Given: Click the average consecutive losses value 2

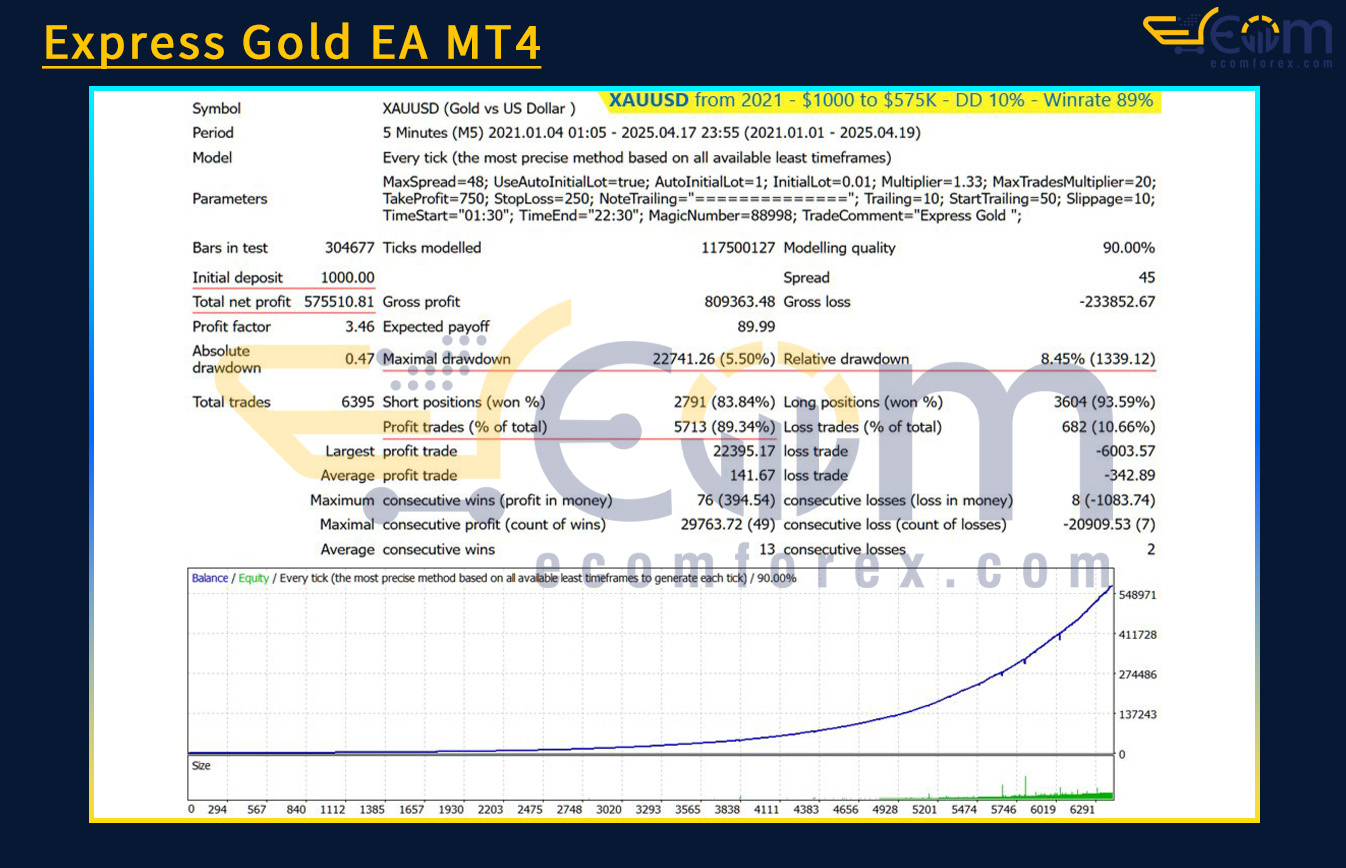Looking at the screenshot, I should (x=1152, y=550).
